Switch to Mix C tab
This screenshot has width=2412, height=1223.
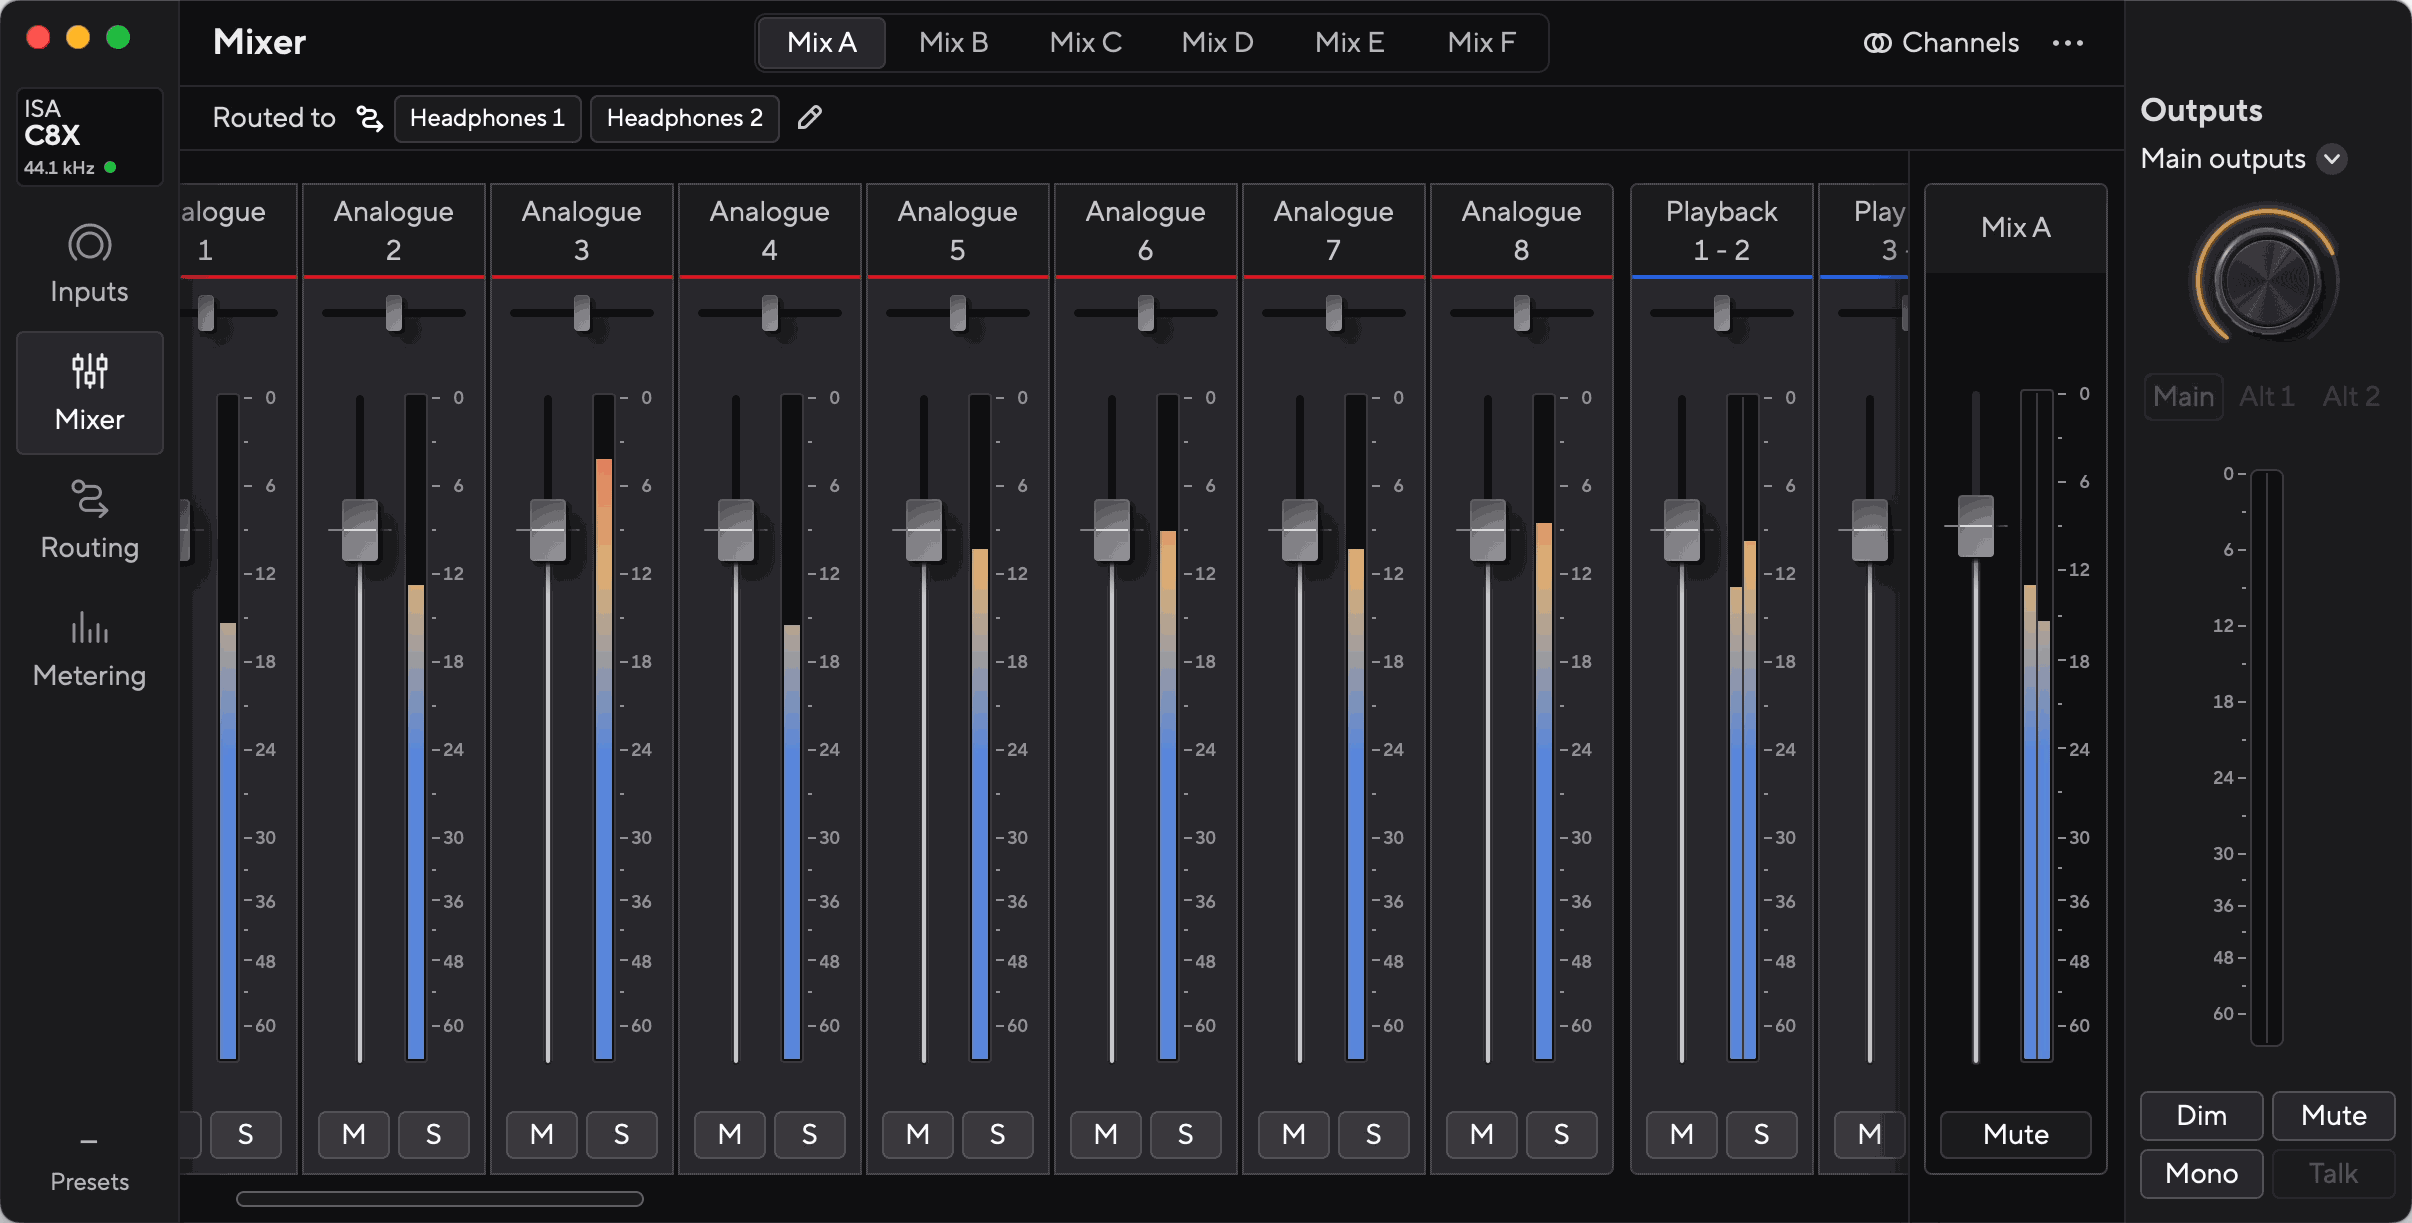point(1085,43)
